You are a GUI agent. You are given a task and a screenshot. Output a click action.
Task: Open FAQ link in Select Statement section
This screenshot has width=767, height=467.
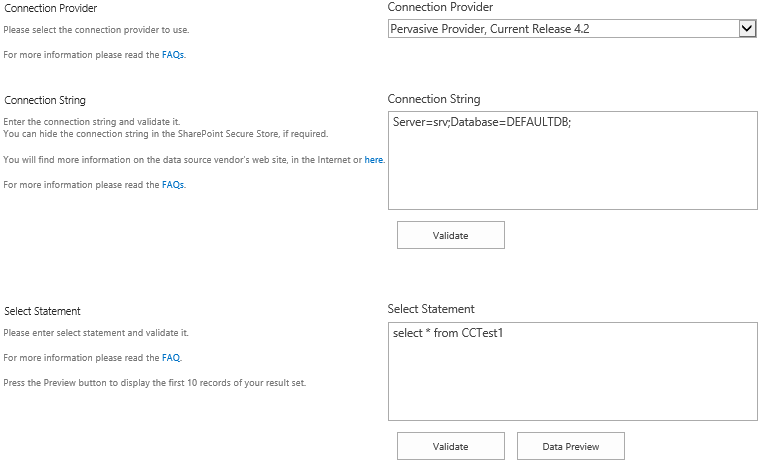[x=171, y=357]
